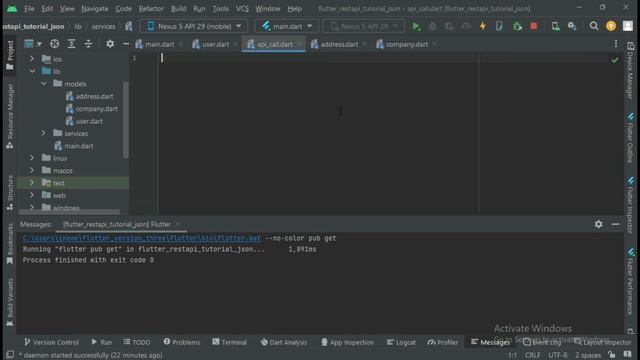Open the Refactor menu
The width and height of the screenshot is (640, 360).
[x=151, y=9]
